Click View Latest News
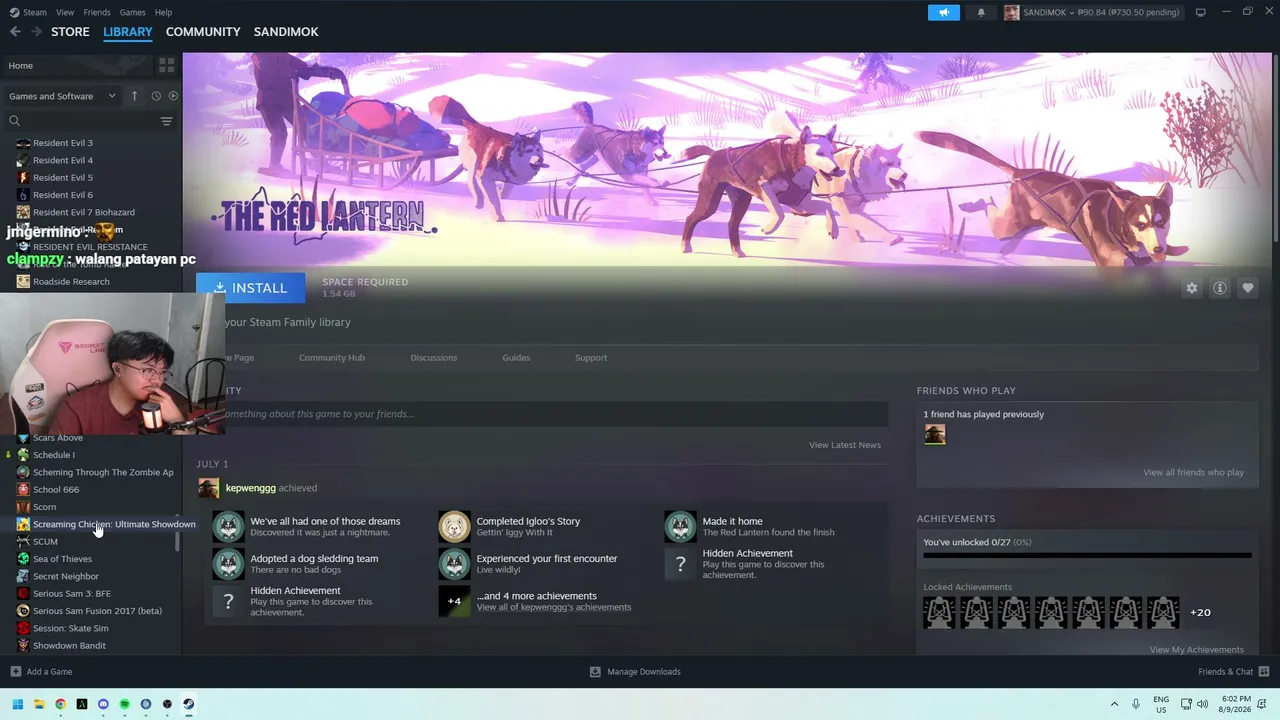 coord(845,445)
